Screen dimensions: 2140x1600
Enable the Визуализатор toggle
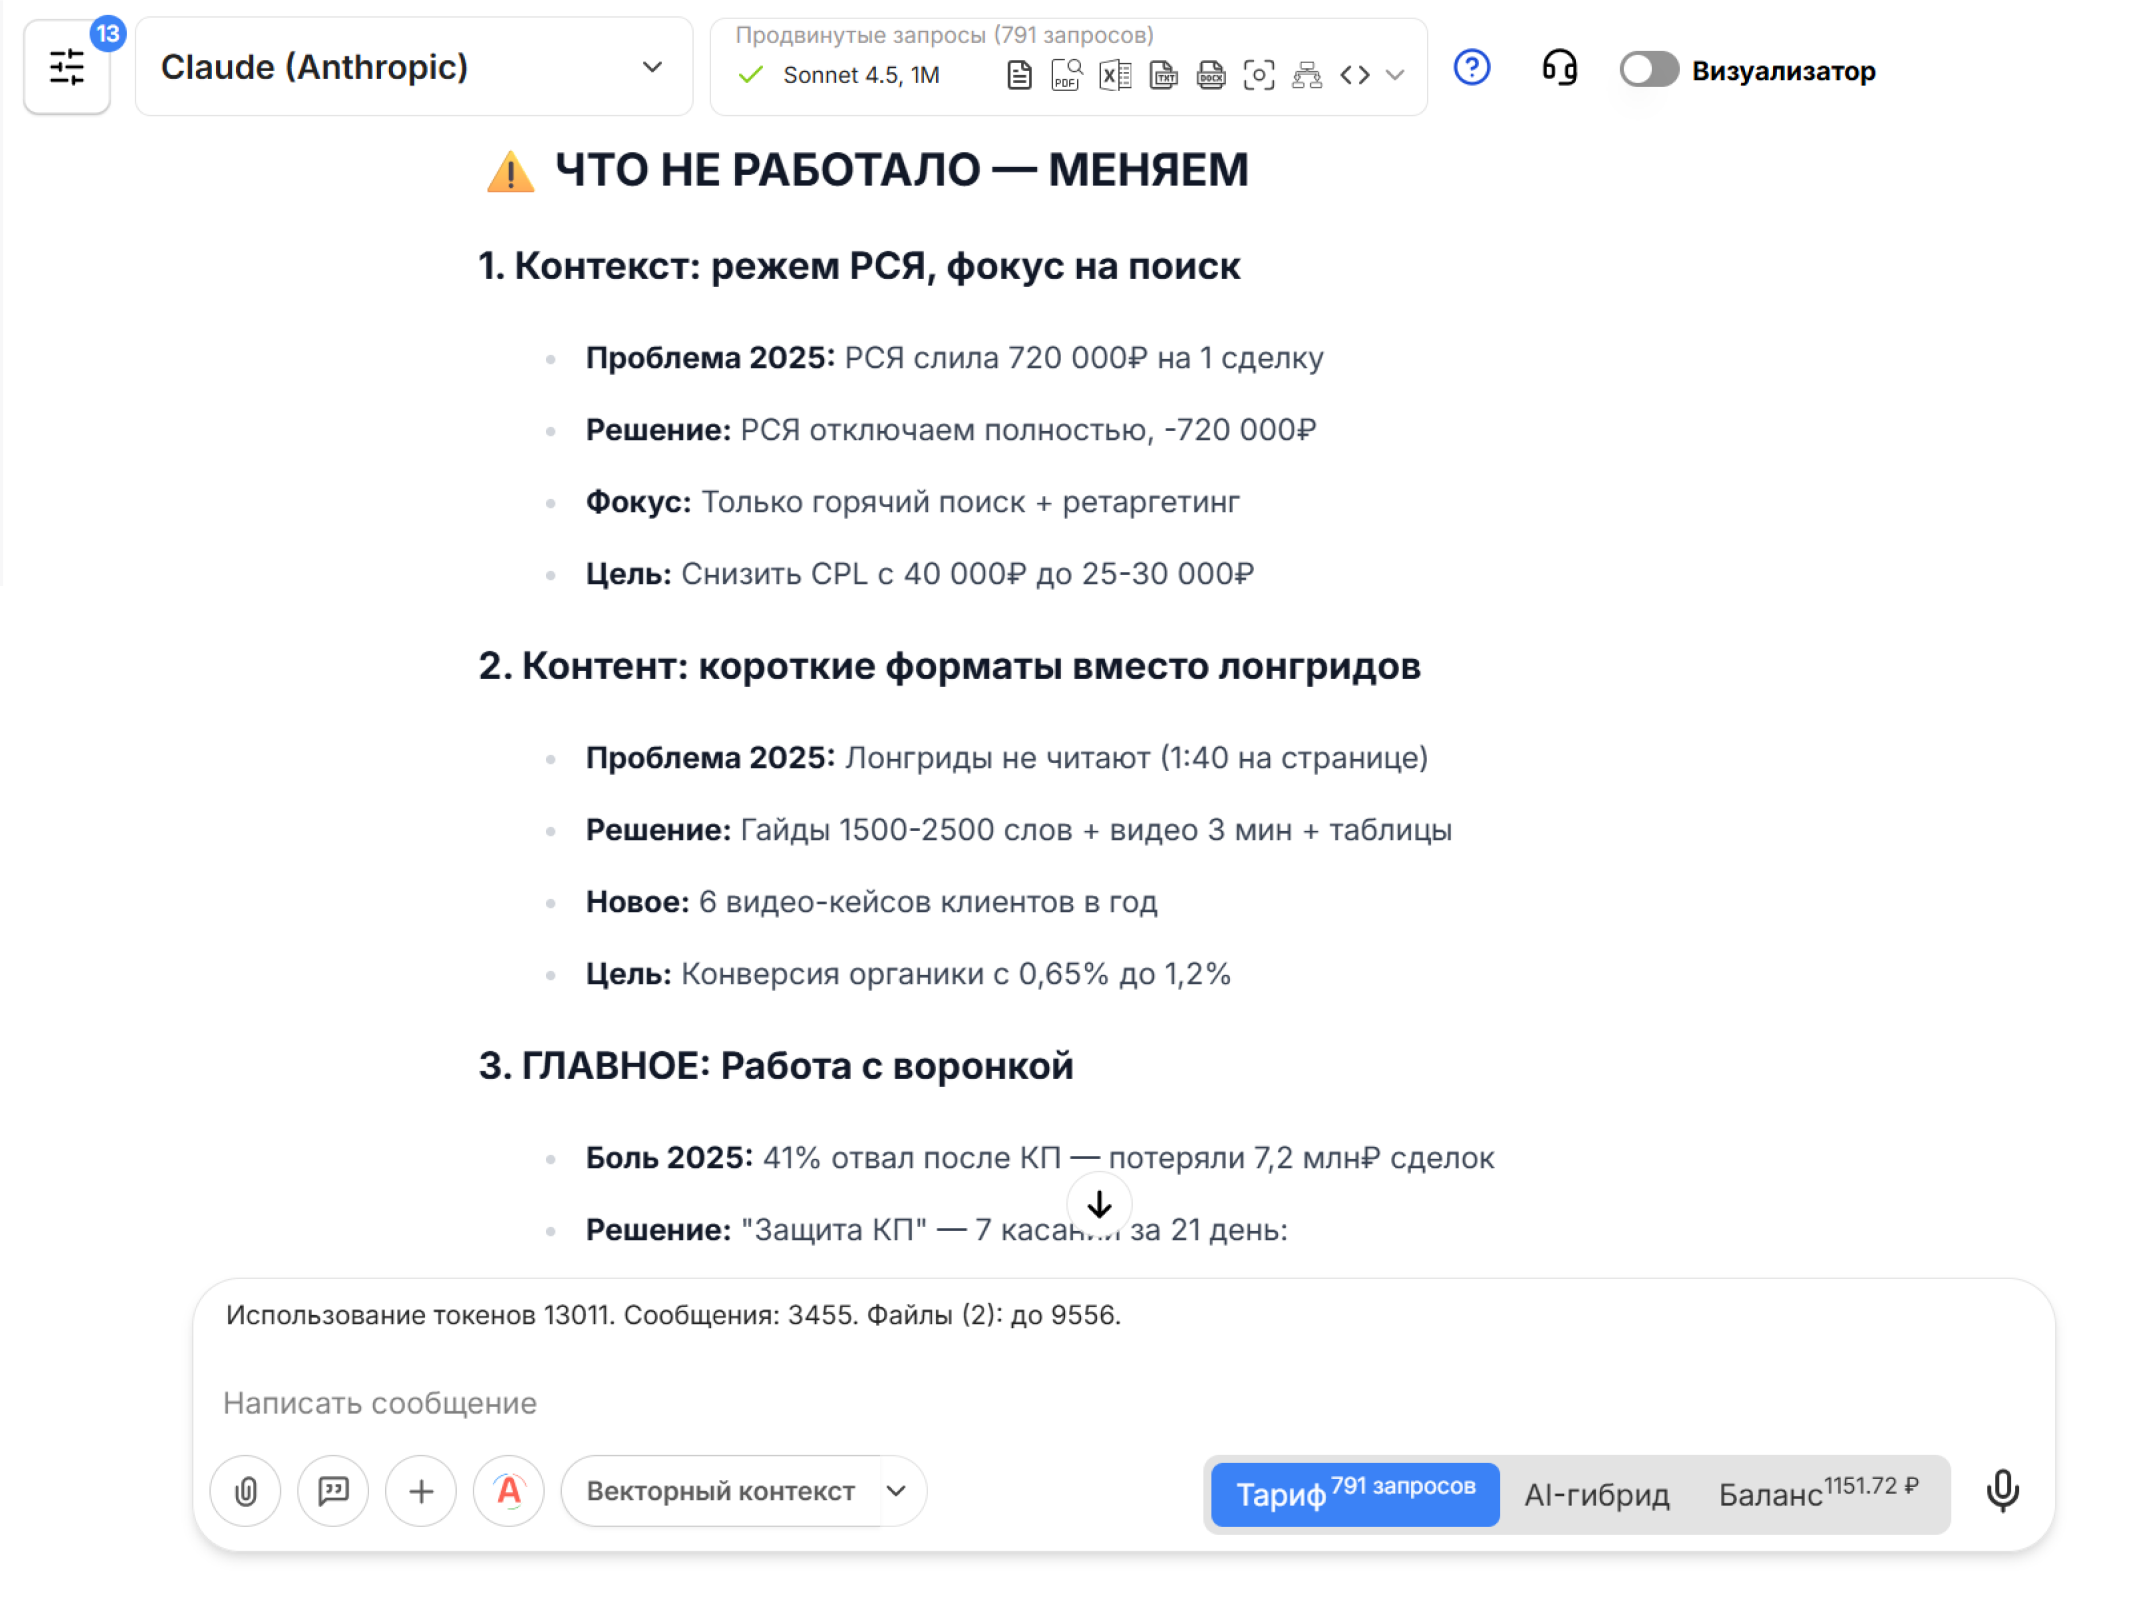click(1648, 70)
